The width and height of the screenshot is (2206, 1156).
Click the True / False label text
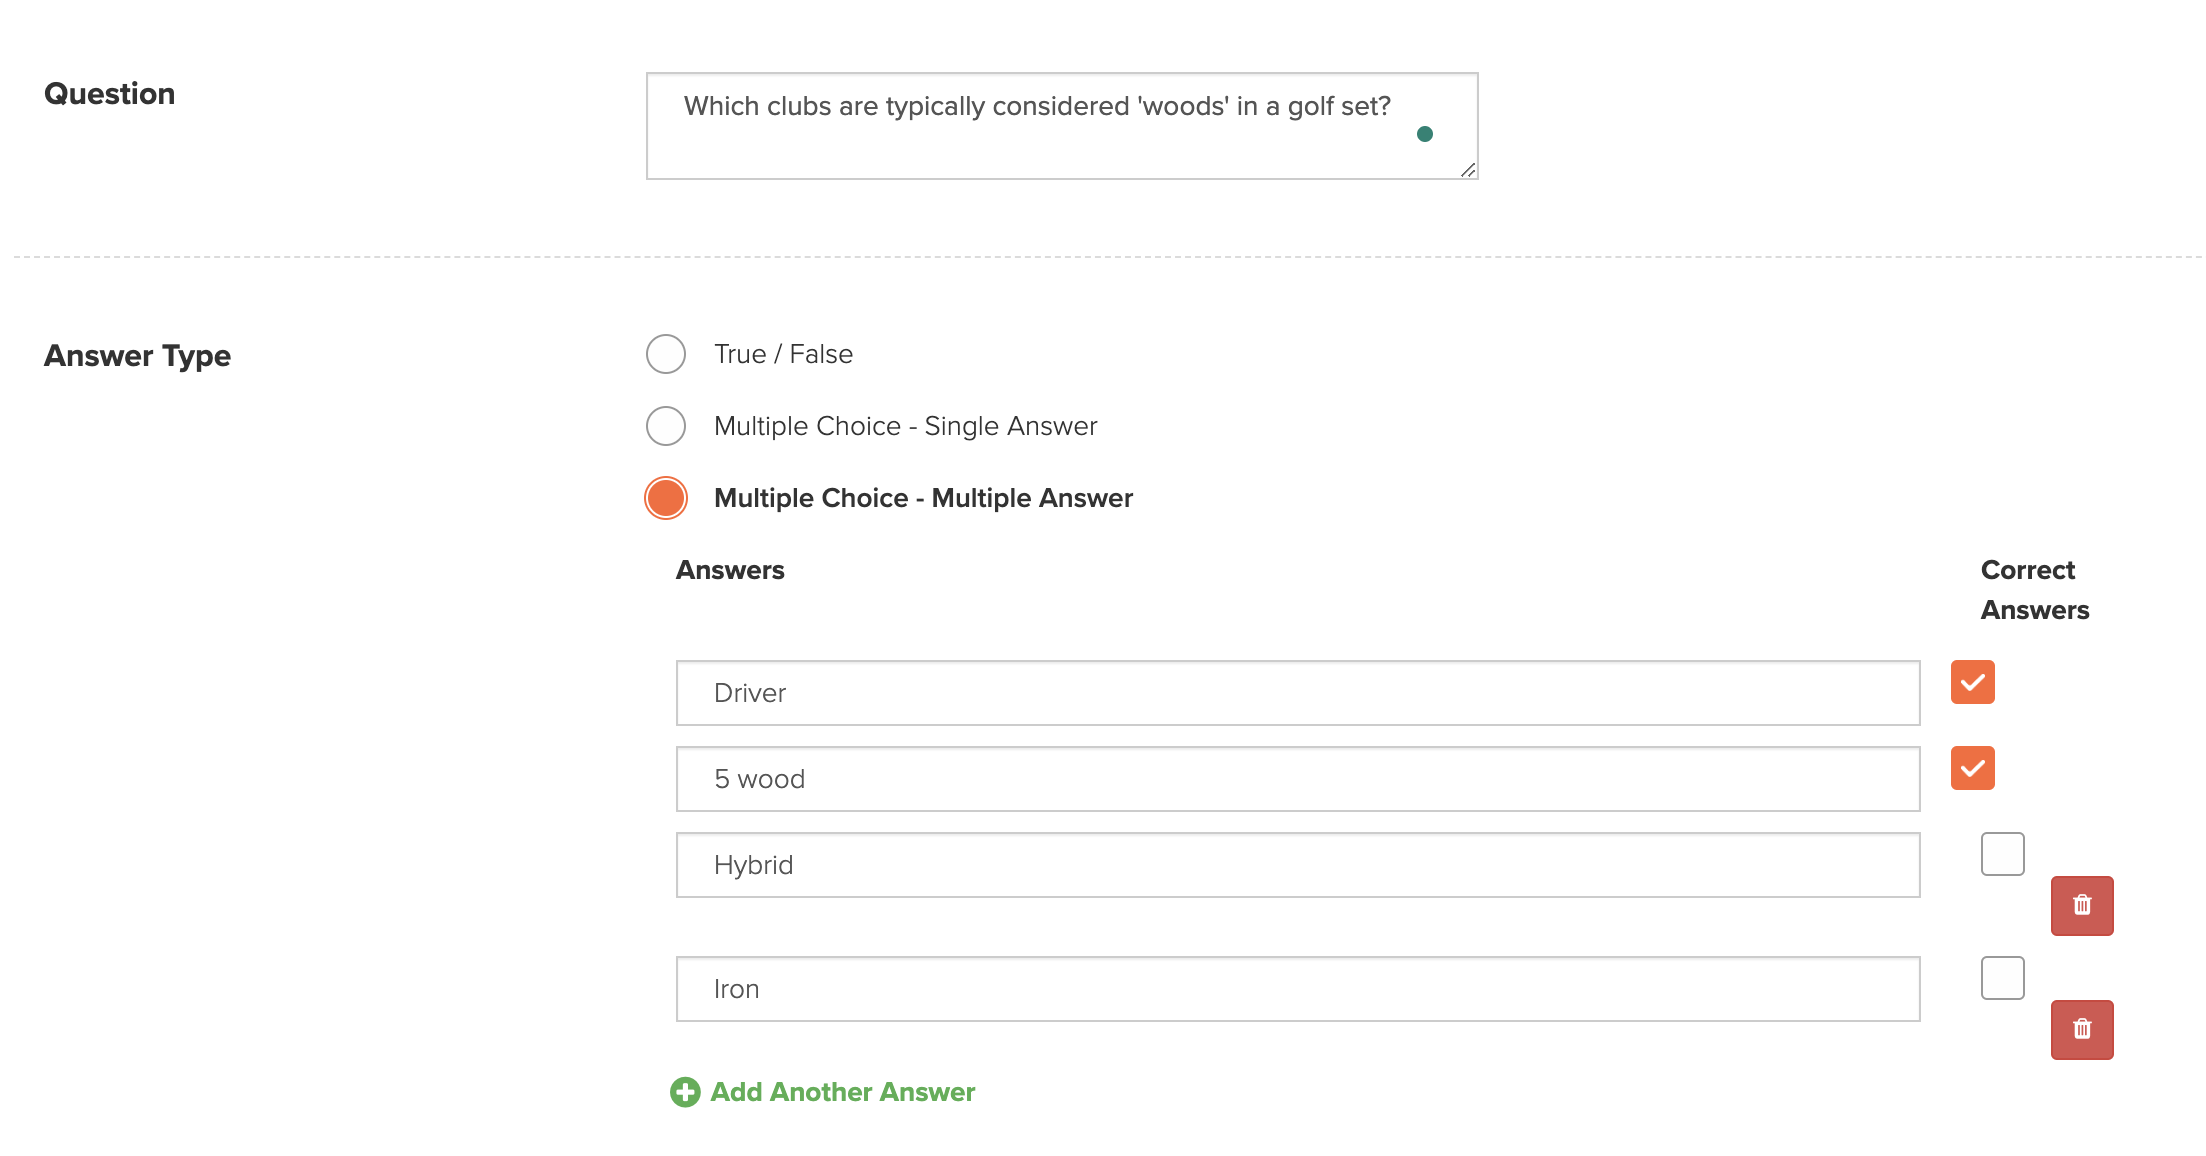pos(783,354)
